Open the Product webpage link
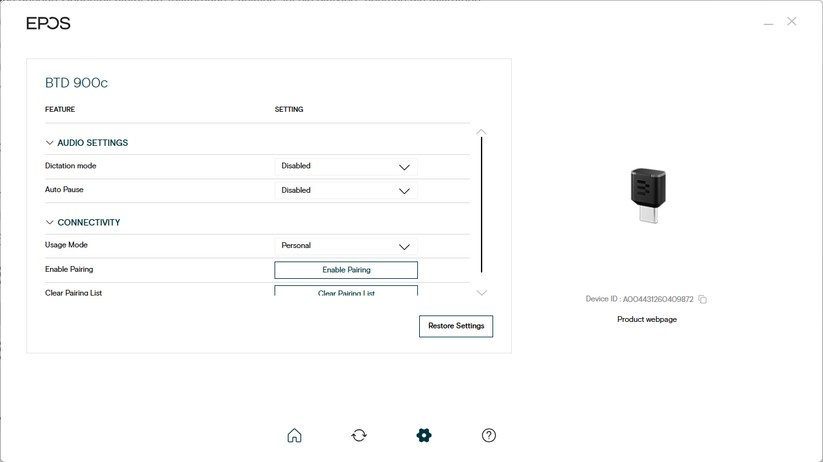This screenshot has width=823, height=462. (647, 319)
